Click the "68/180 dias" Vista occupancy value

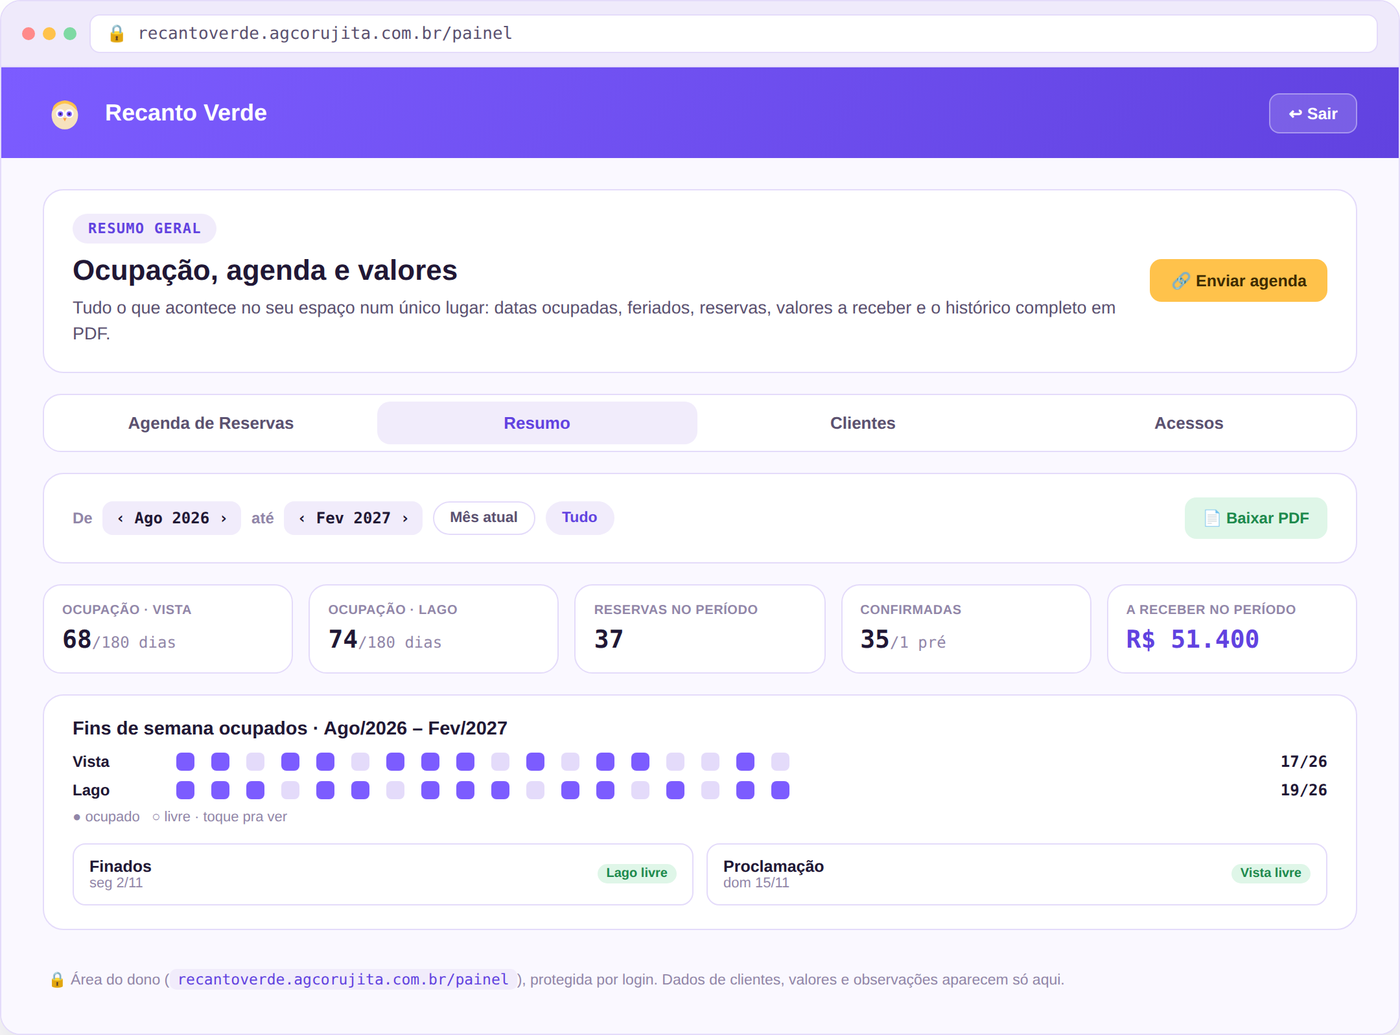[119, 640]
